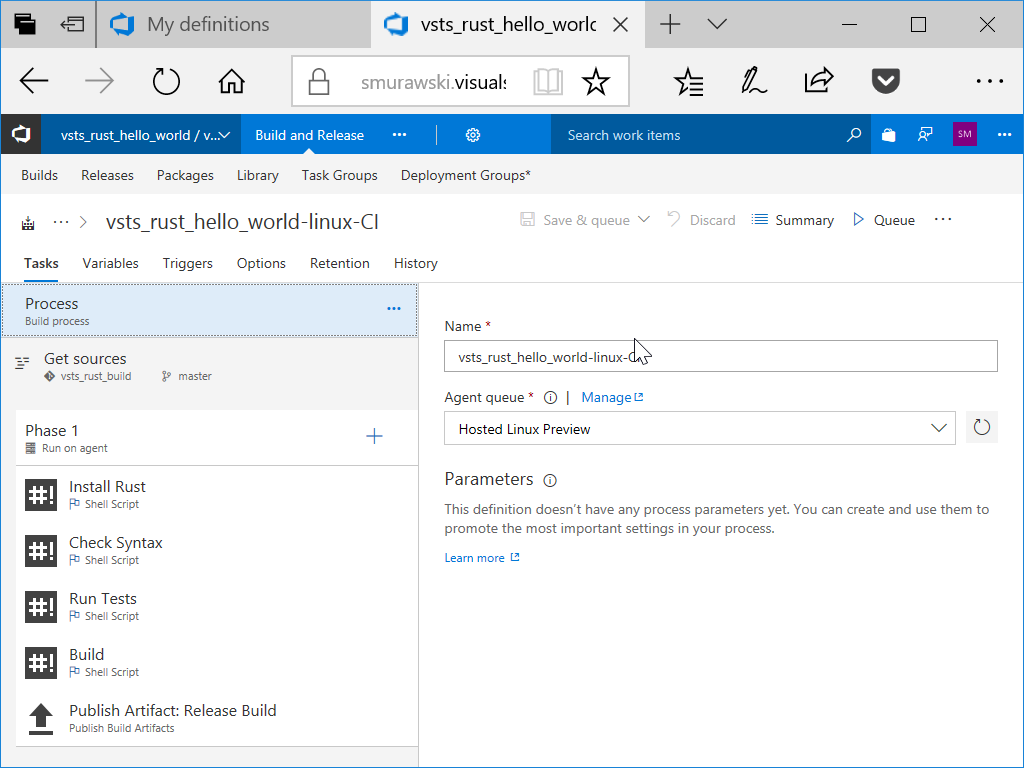1024x768 pixels.
Task: Click the Build and Release menu
Action: click(310, 135)
